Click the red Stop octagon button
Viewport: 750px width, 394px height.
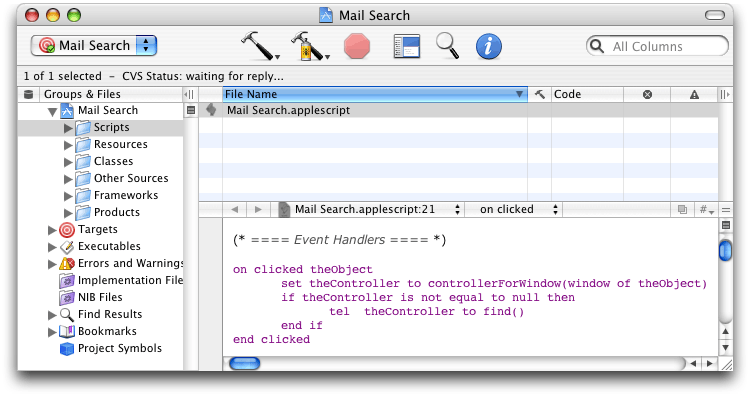click(x=357, y=46)
